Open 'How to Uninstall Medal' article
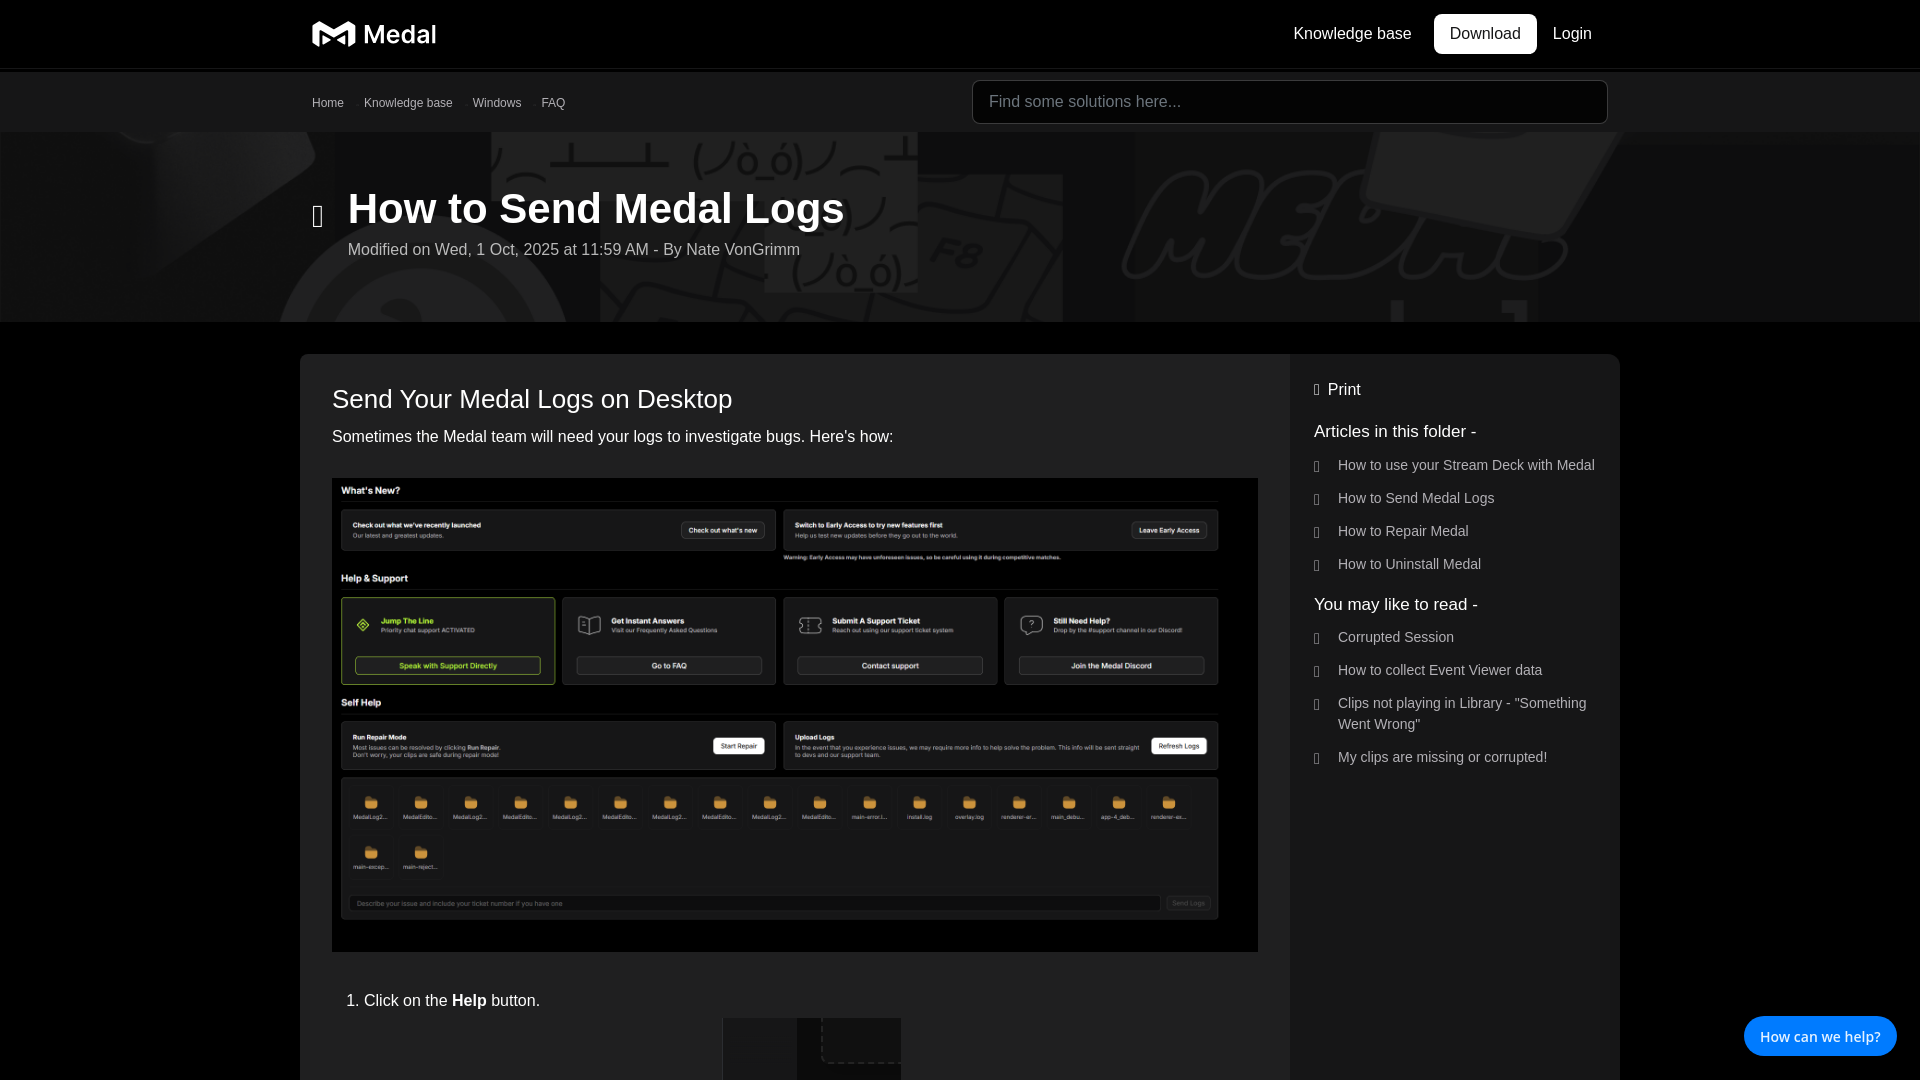This screenshot has height=1080, width=1920. tap(1409, 564)
